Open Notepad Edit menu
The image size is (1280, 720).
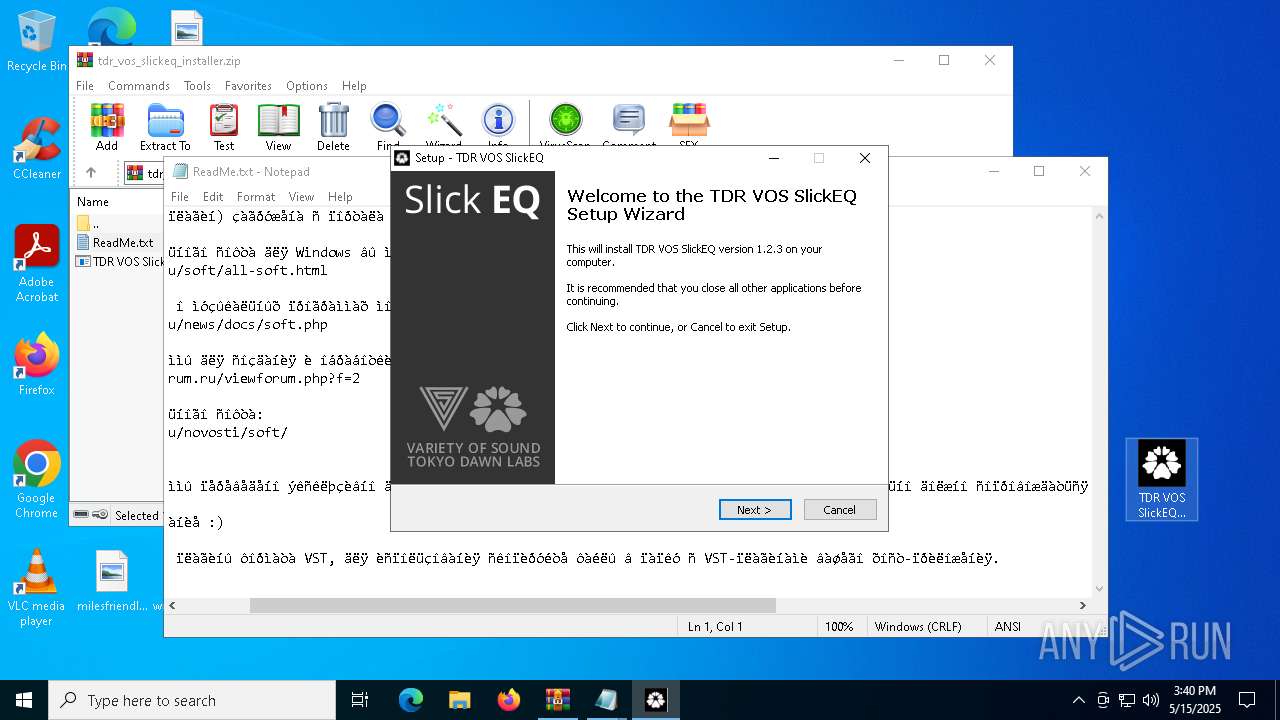[x=213, y=197]
